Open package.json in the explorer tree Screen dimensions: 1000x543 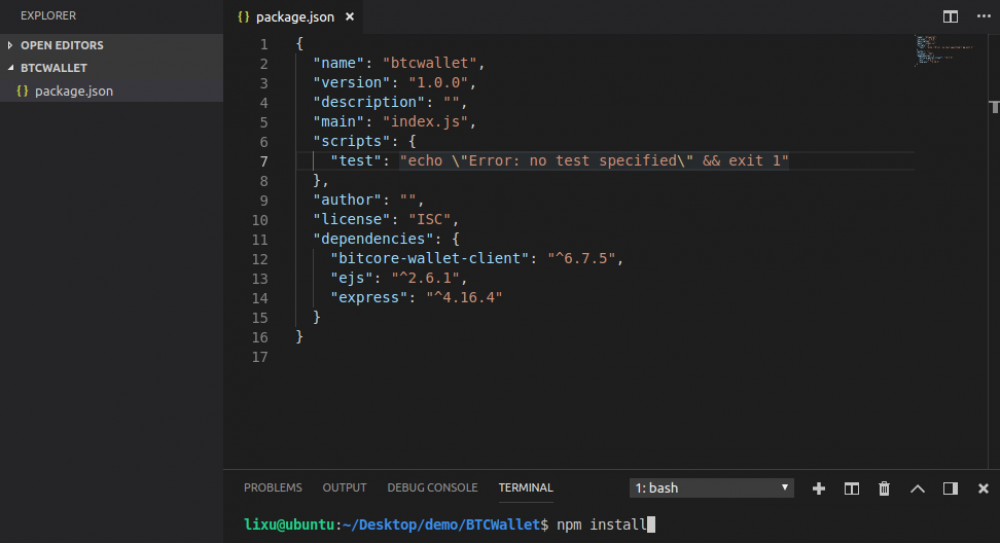[74, 91]
